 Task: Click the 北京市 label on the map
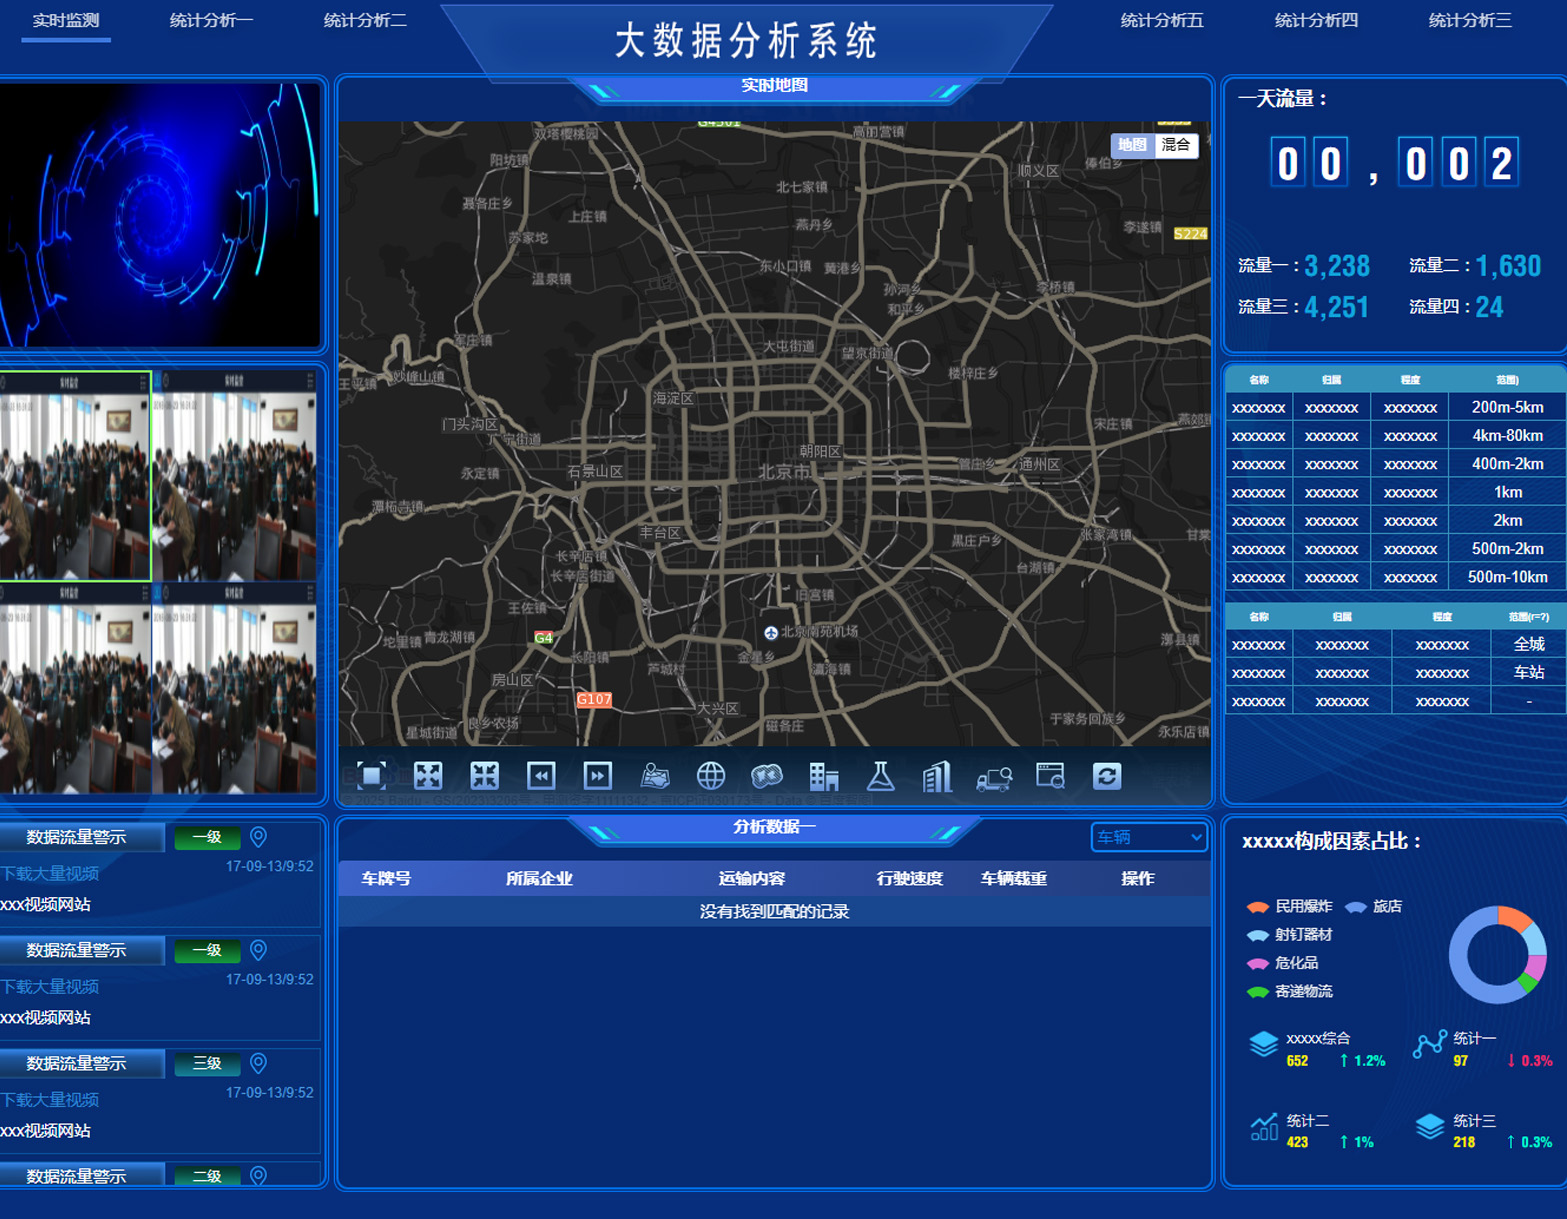[x=785, y=472]
